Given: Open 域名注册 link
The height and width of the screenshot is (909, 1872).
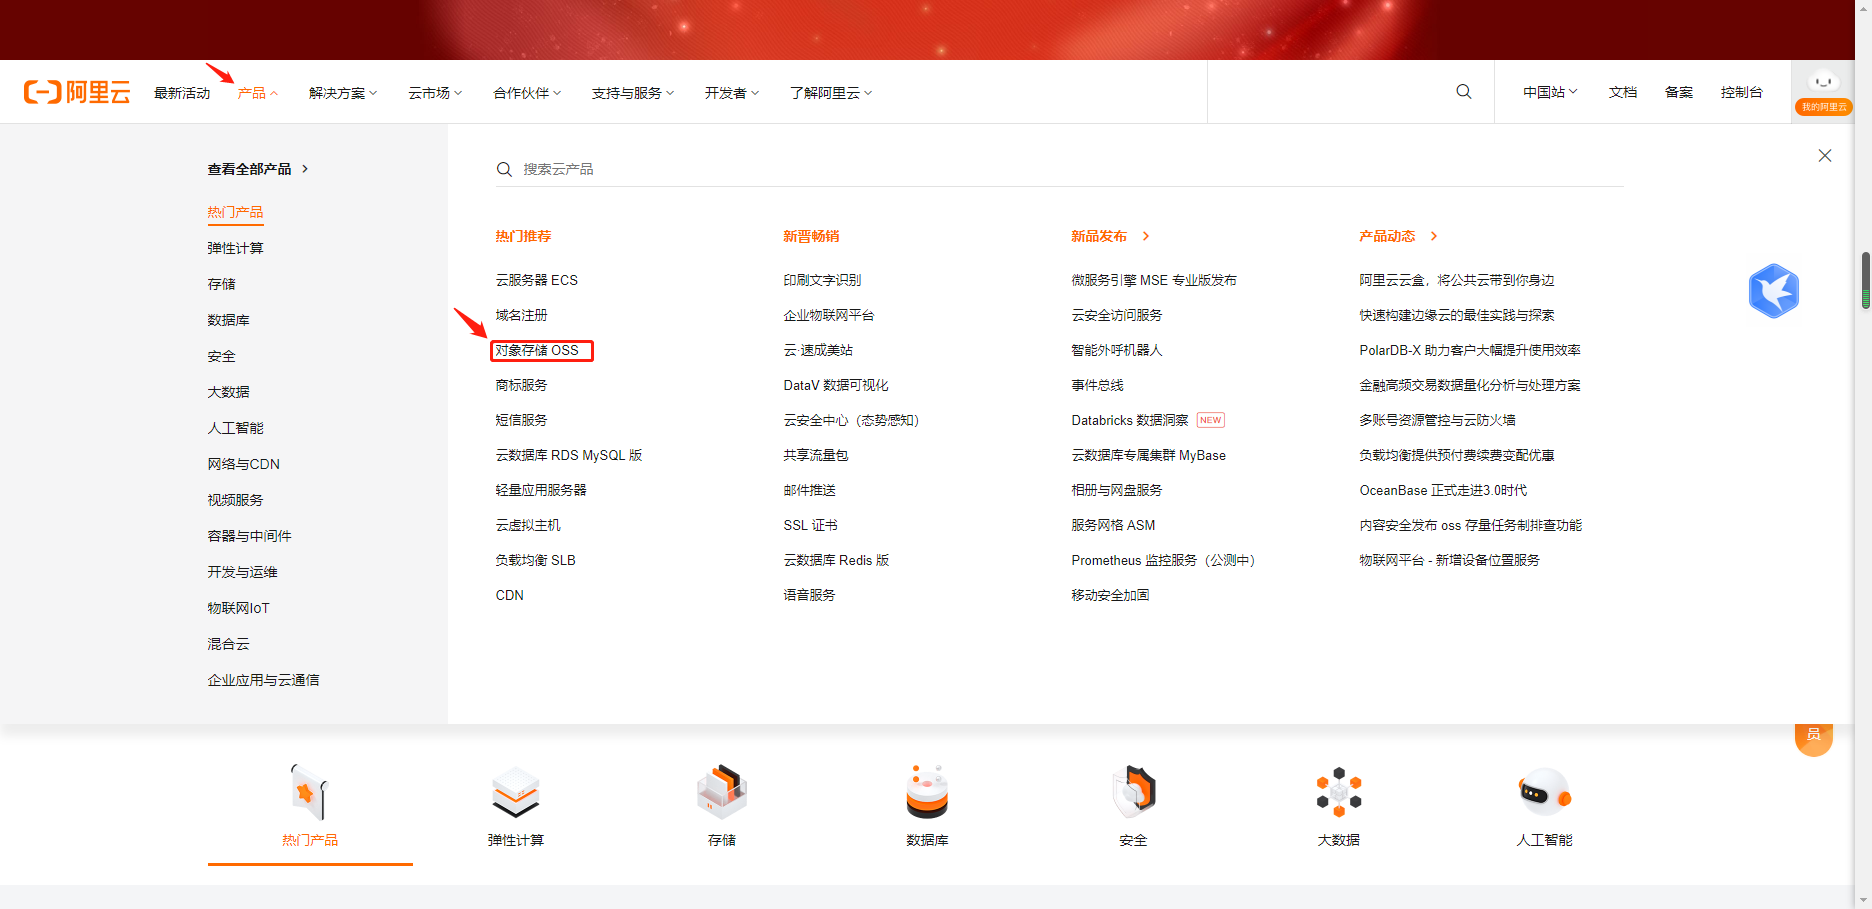Looking at the screenshot, I should pos(521,315).
